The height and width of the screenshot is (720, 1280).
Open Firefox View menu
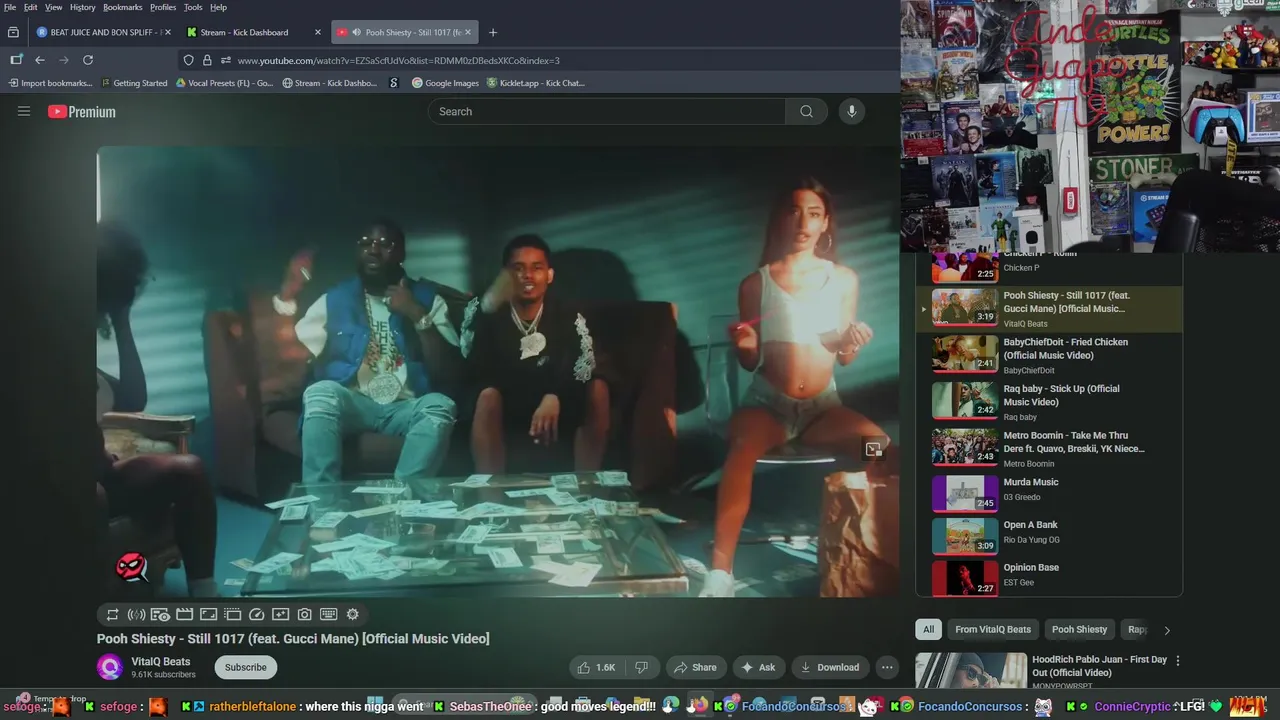[x=53, y=7]
